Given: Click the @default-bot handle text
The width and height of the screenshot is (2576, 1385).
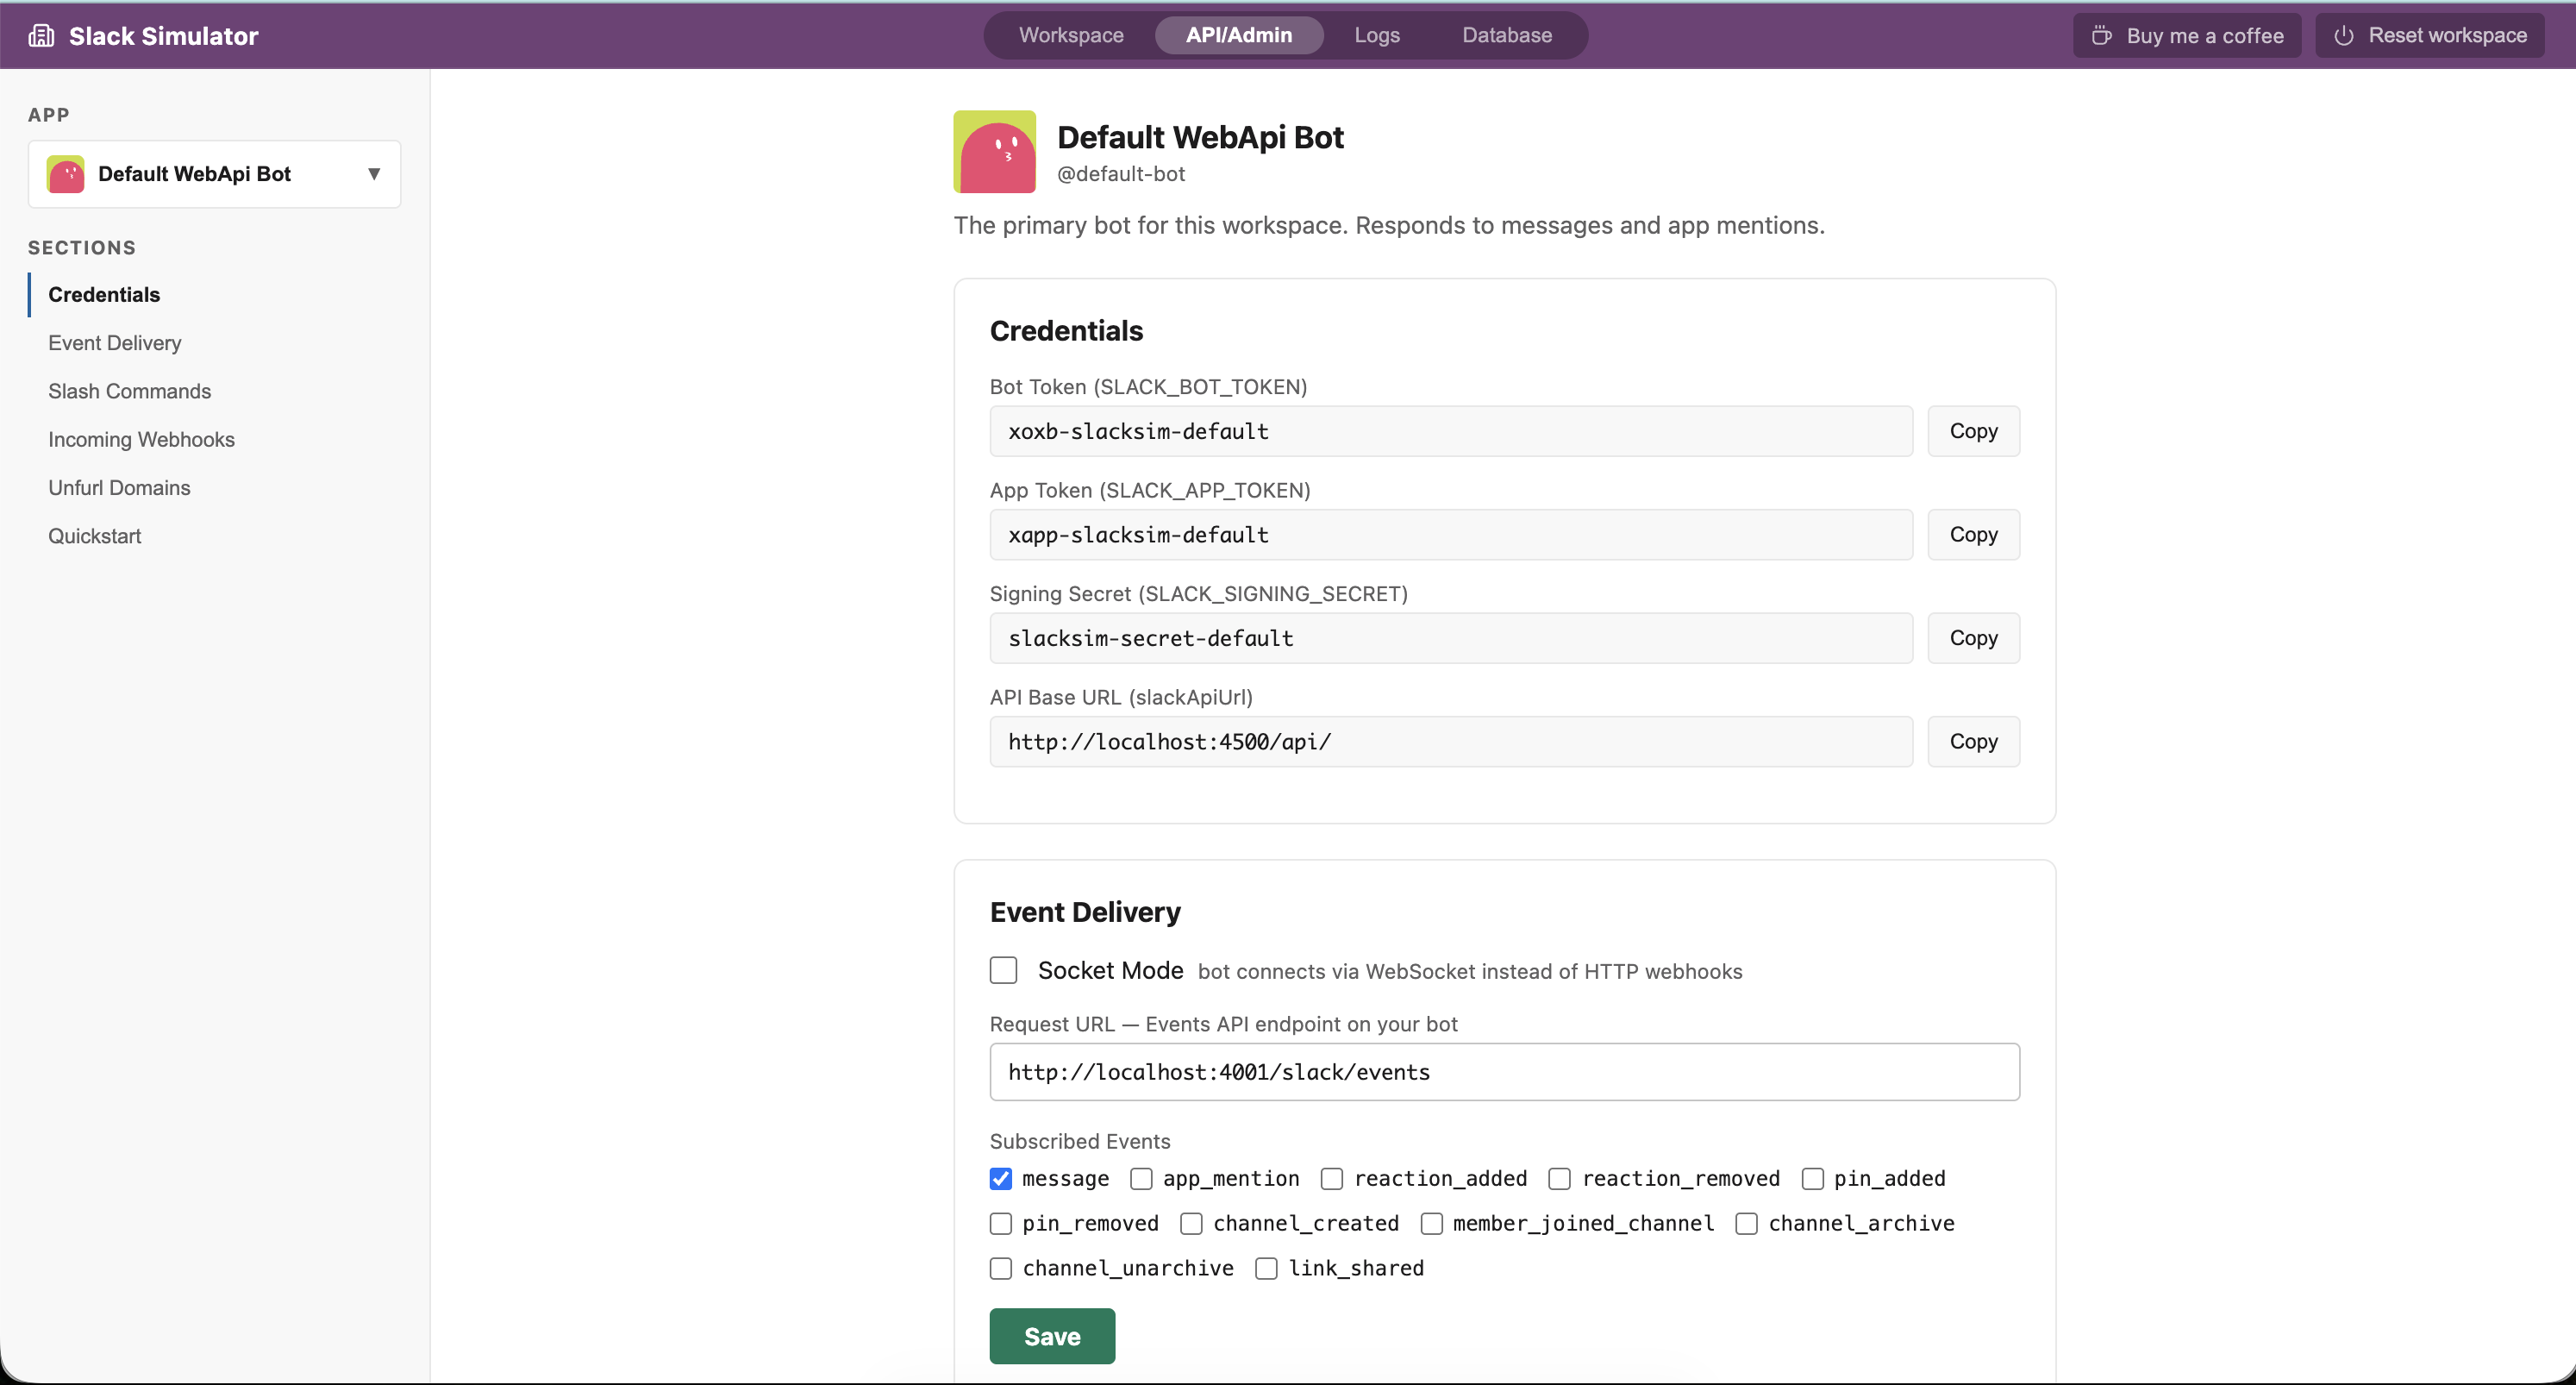Looking at the screenshot, I should pos(1121,174).
